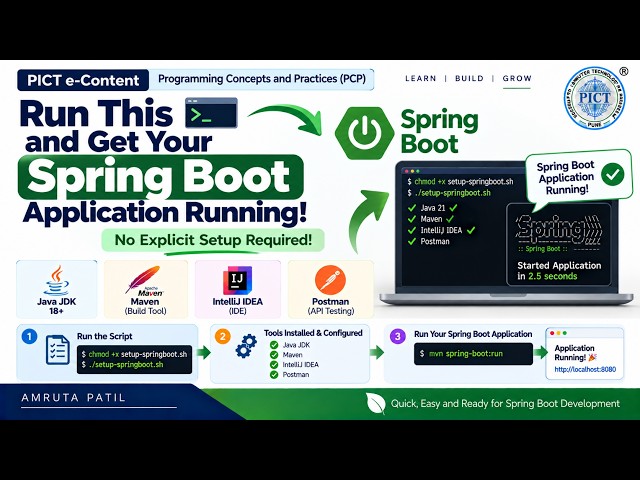Click the "Spring Boot Application Running!" speech bubble
The image size is (640, 480).
click(578, 178)
